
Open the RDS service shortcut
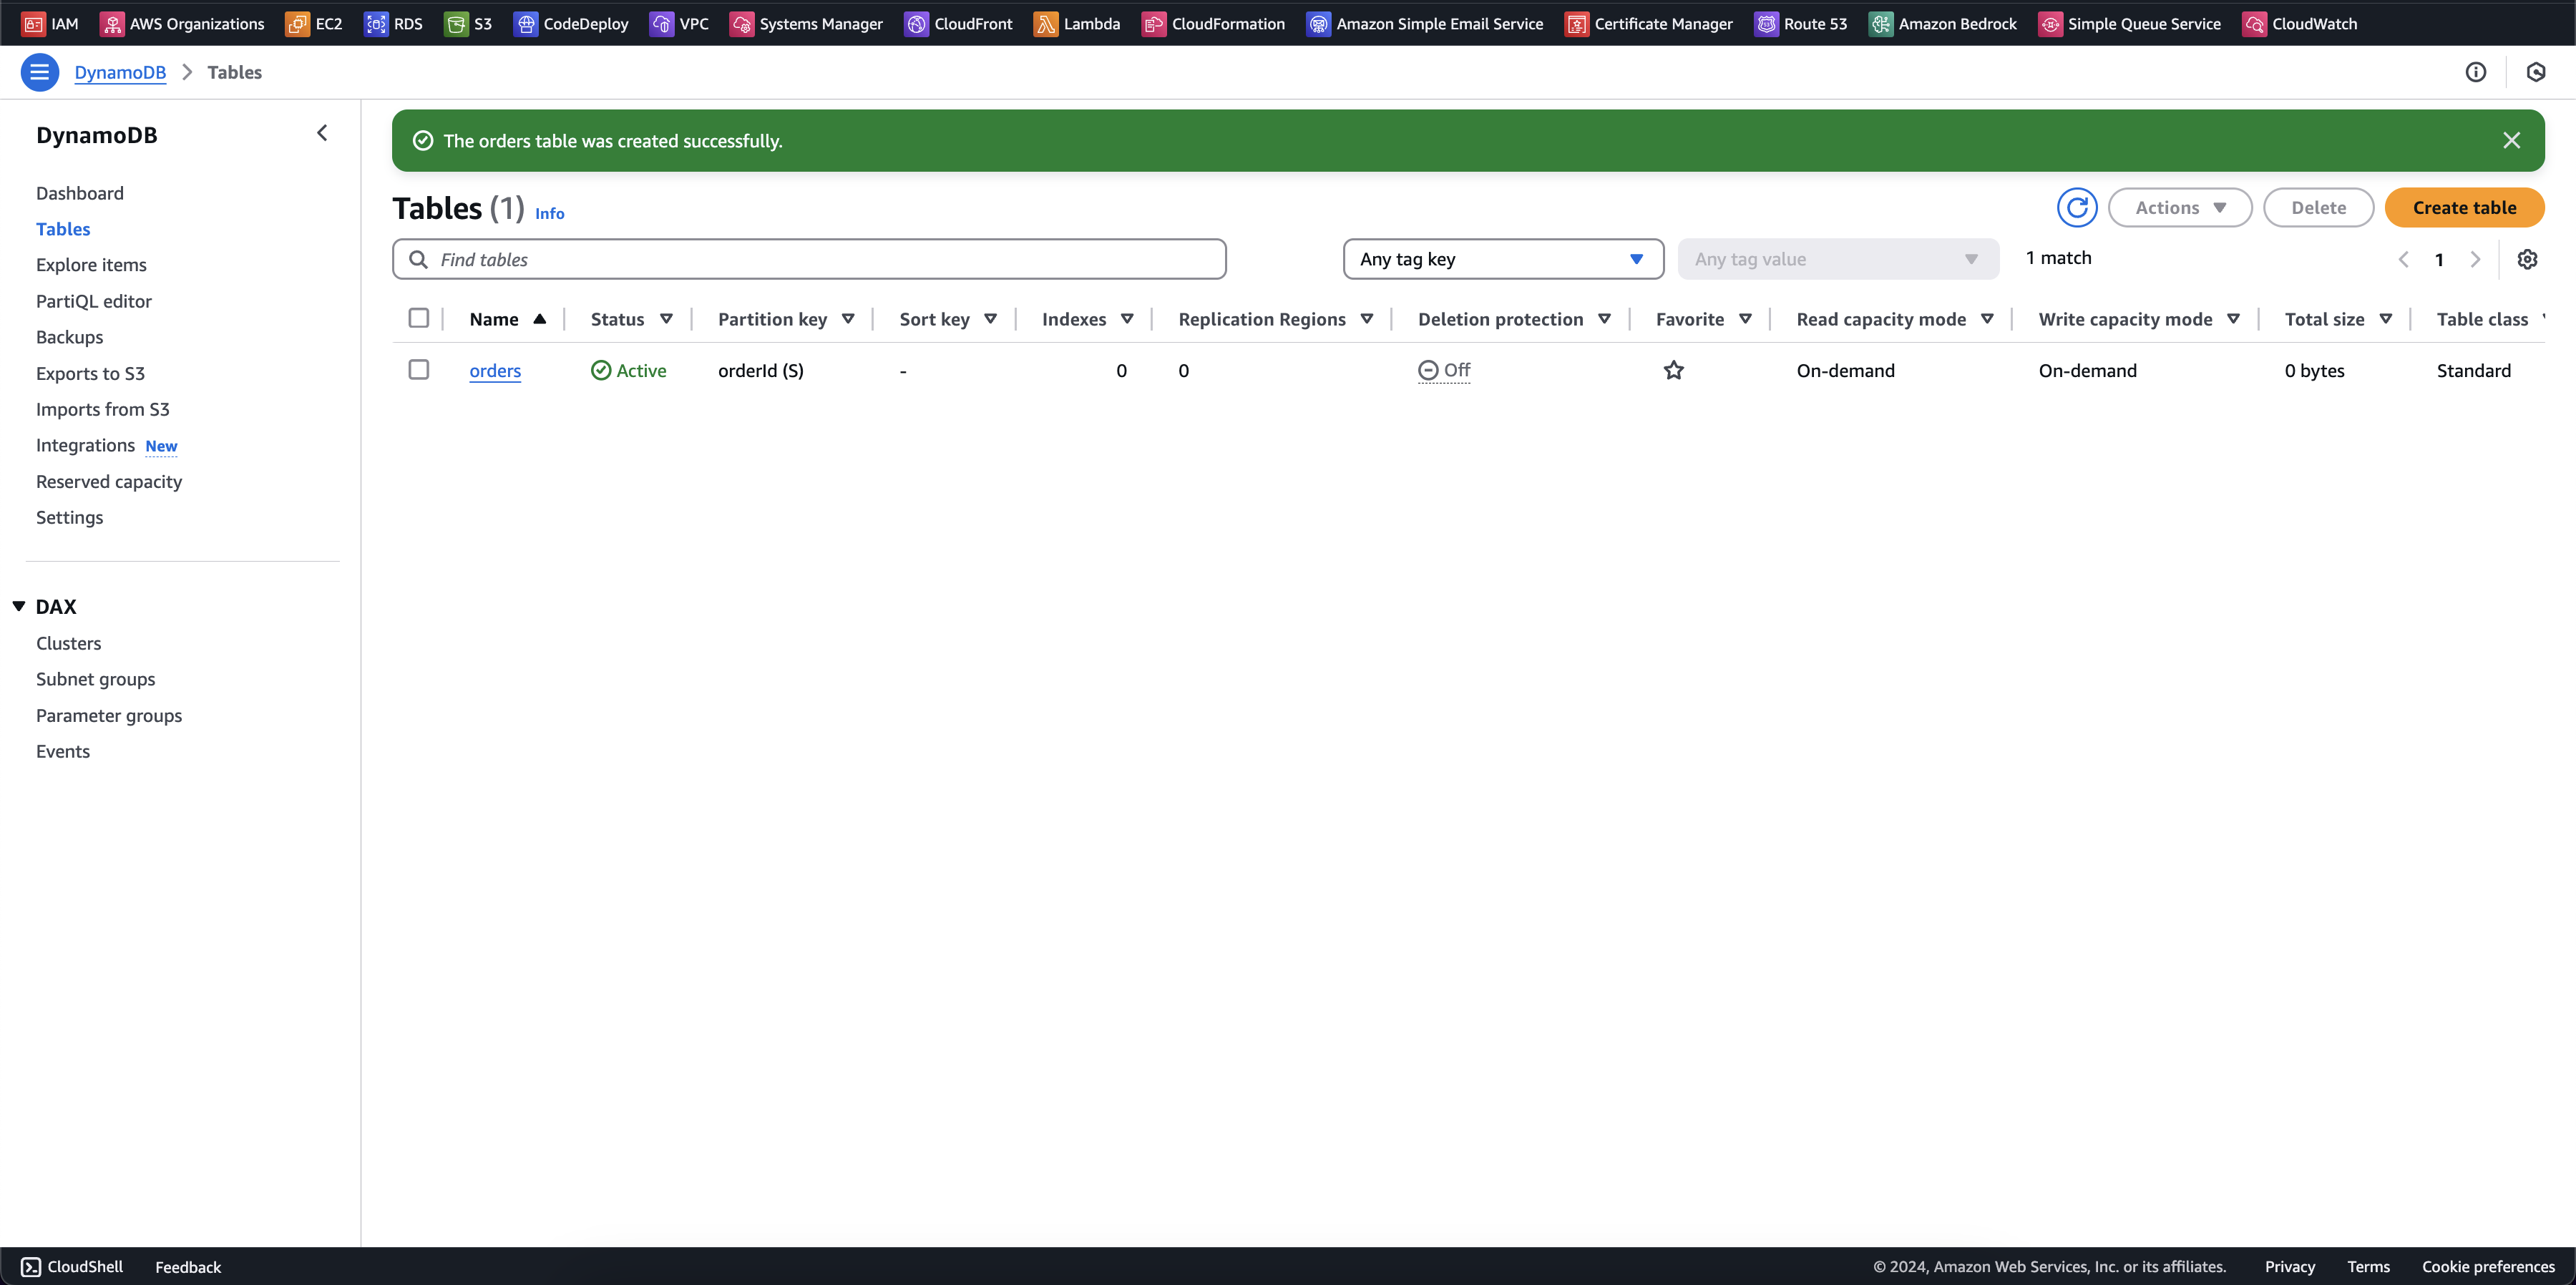[394, 24]
